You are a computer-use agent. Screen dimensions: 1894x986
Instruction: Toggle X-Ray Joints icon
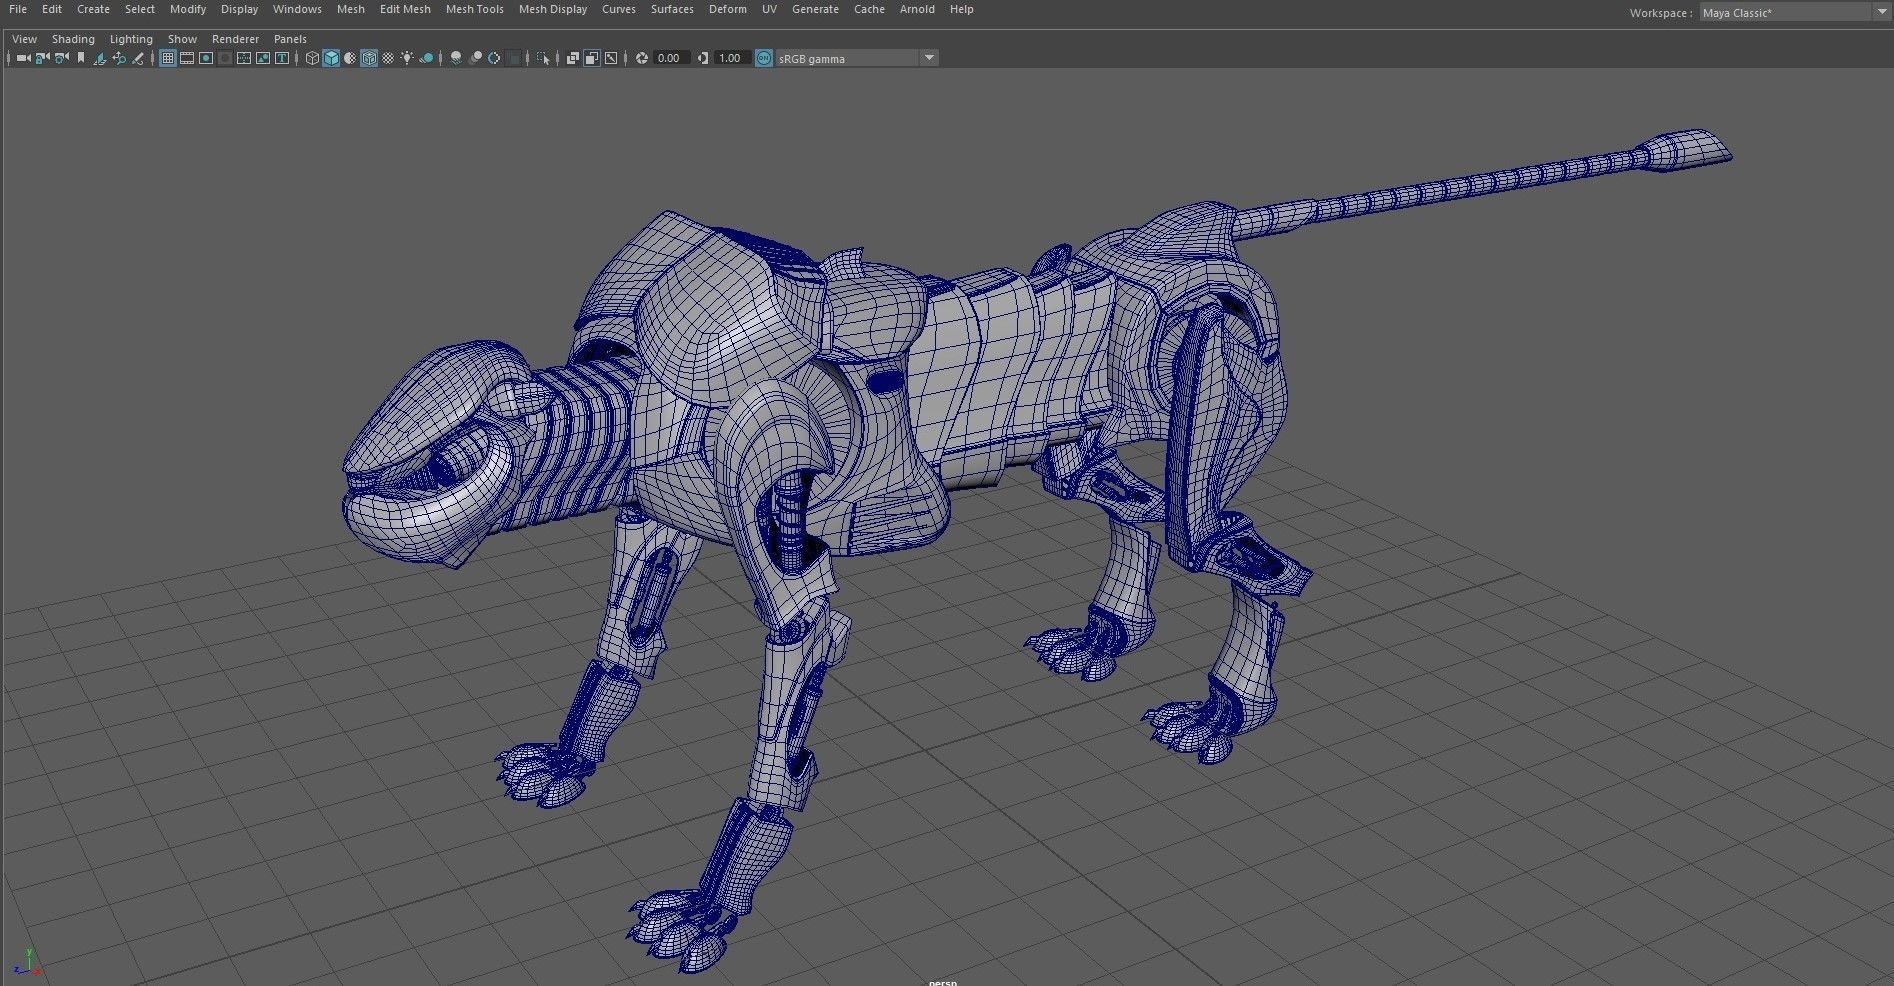click(x=611, y=58)
